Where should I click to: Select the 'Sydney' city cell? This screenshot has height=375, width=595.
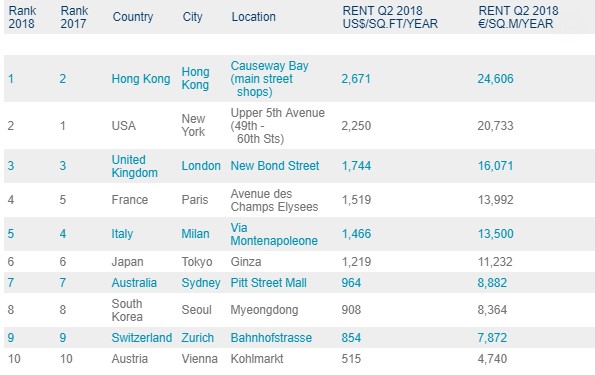(x=201, y=283)
